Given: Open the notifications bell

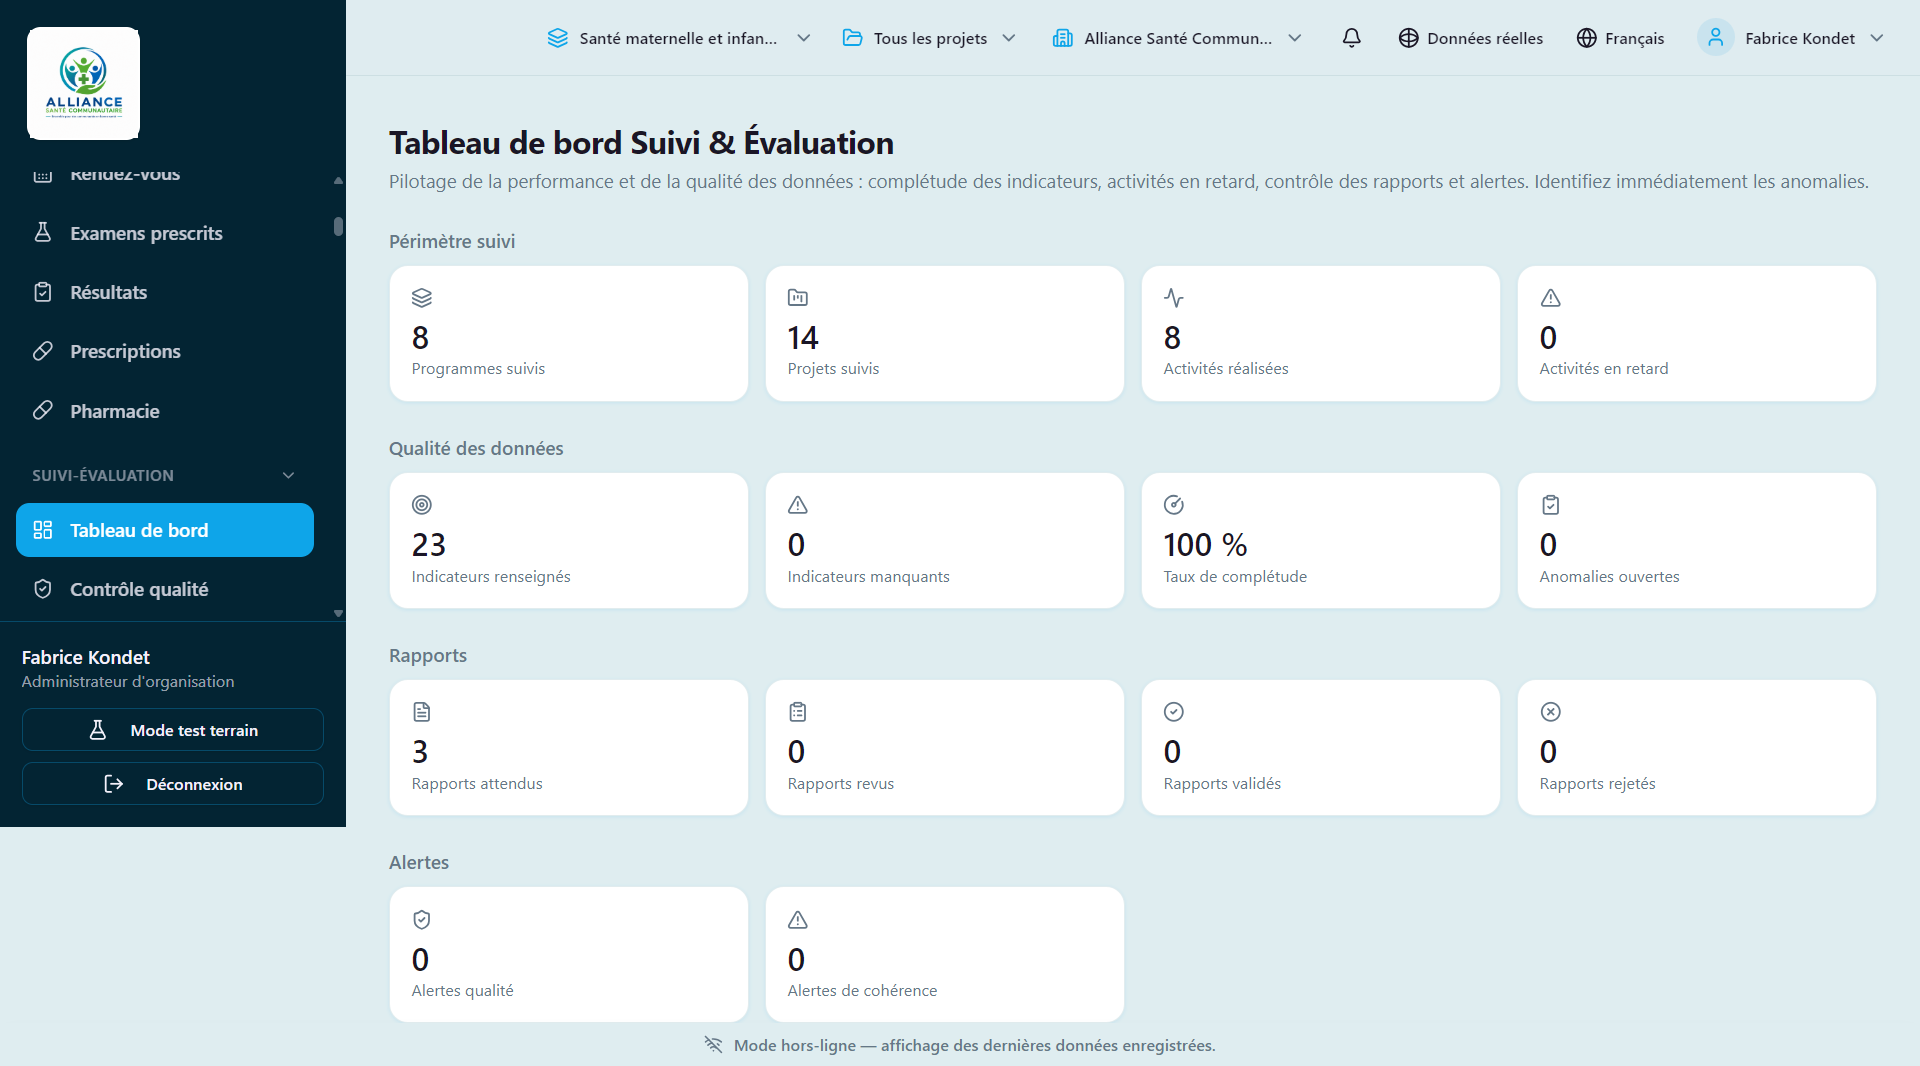Looking at the screenshot, I should (1351, 38).
